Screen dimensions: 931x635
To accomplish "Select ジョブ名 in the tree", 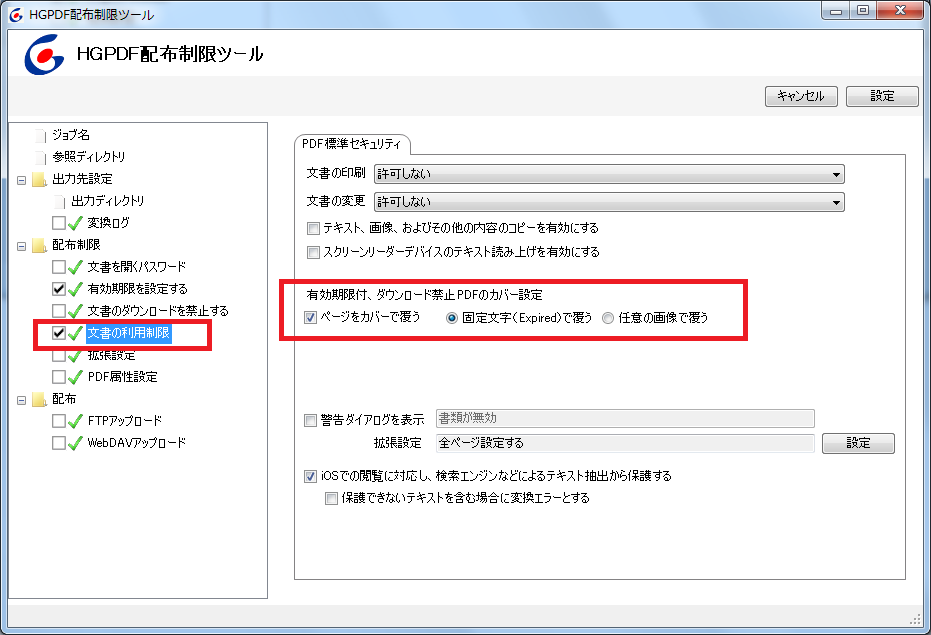I will tap(71, 135).
